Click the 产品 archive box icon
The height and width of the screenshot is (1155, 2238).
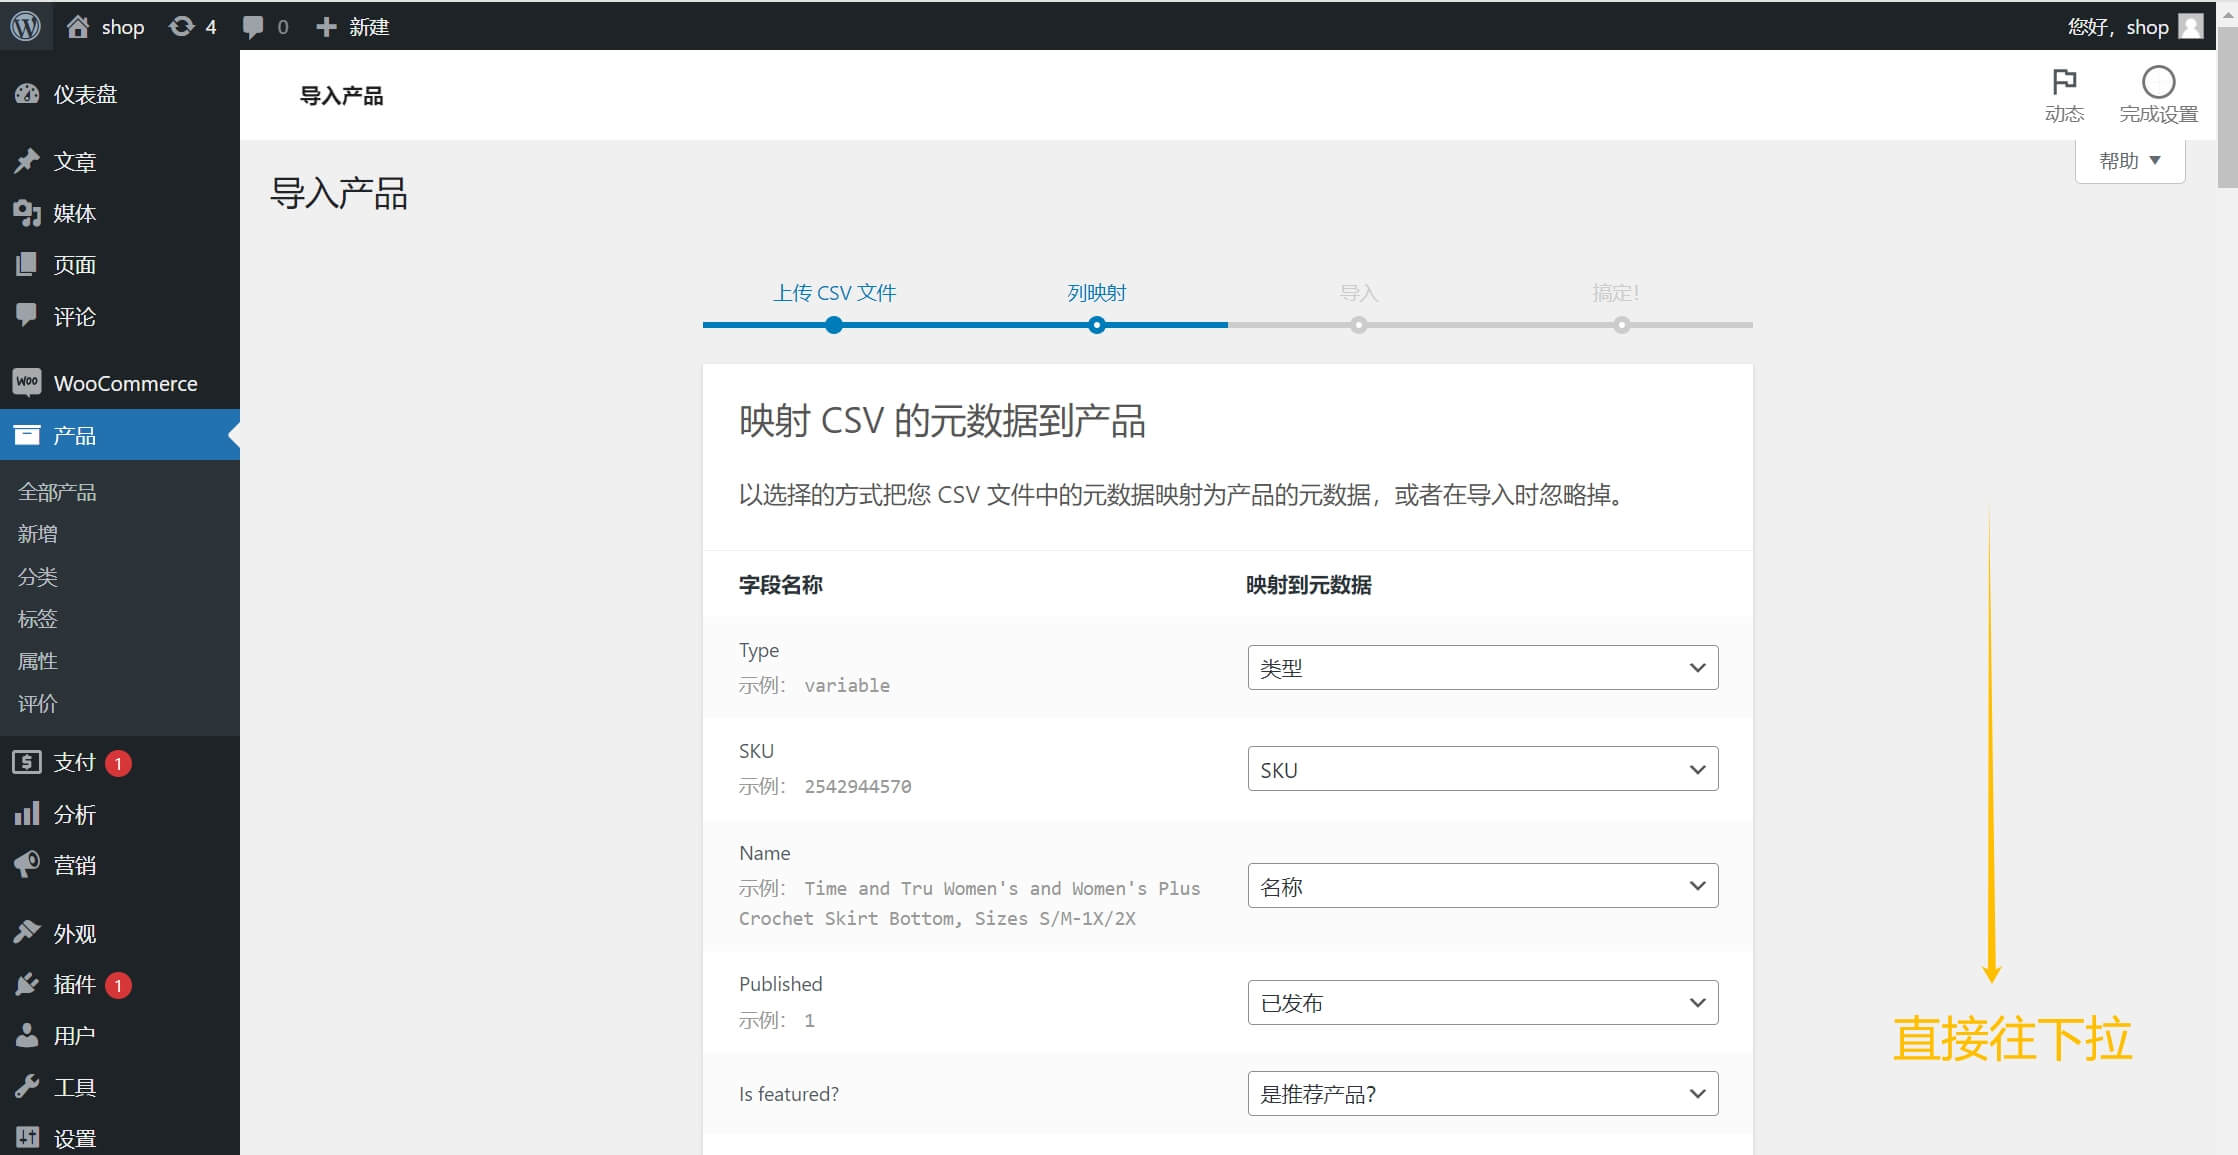click(x=27, y=435)
